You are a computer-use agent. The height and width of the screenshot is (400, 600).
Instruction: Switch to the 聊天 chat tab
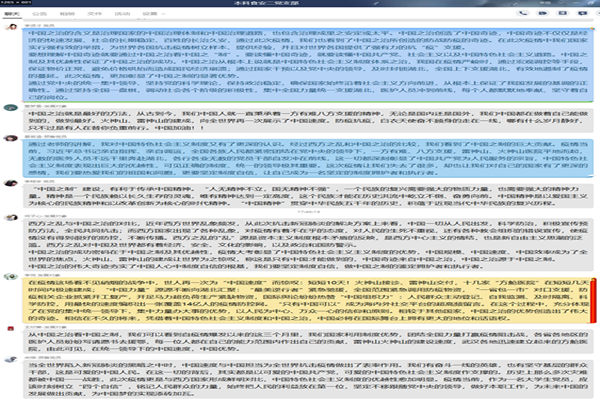[x=16, y=15]
